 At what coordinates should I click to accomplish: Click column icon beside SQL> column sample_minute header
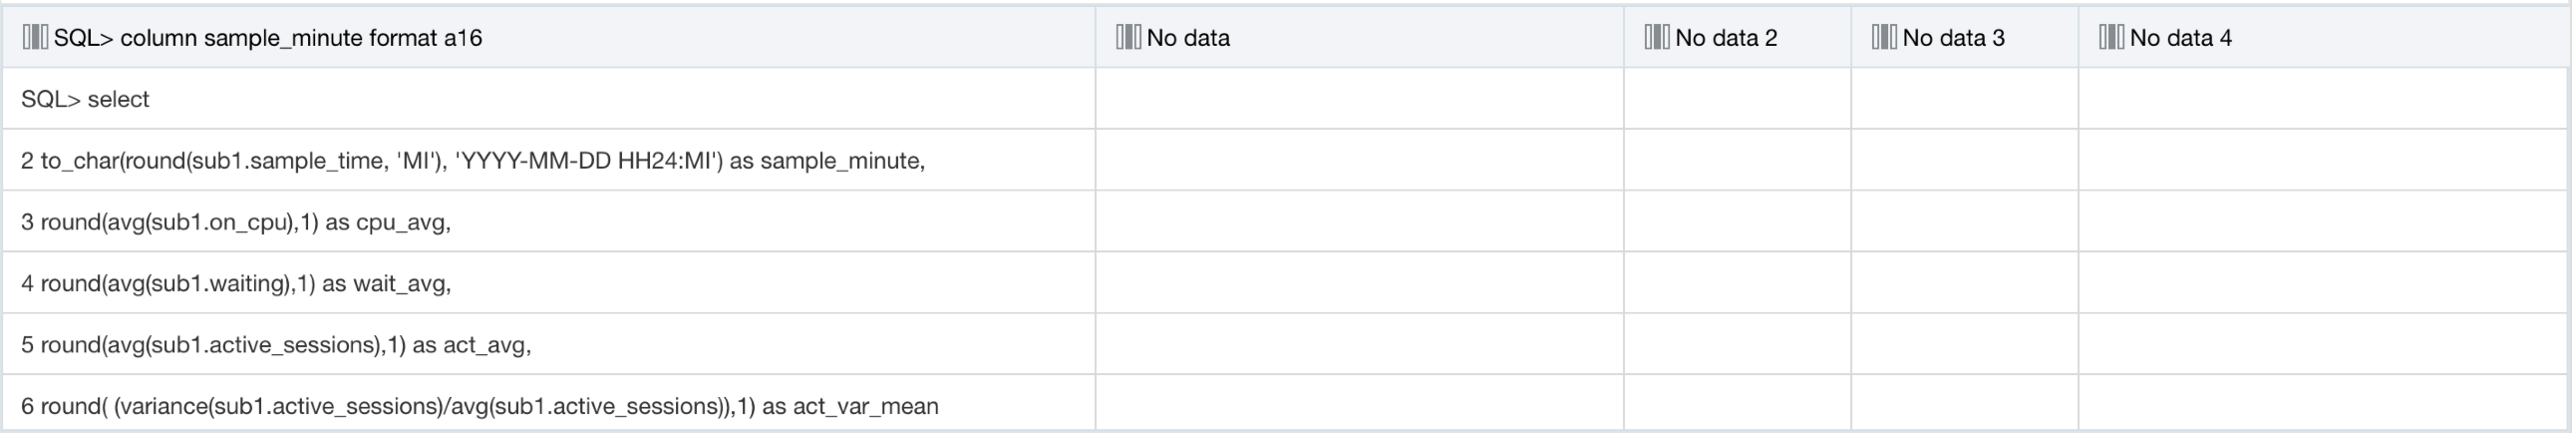coord(35,37)
